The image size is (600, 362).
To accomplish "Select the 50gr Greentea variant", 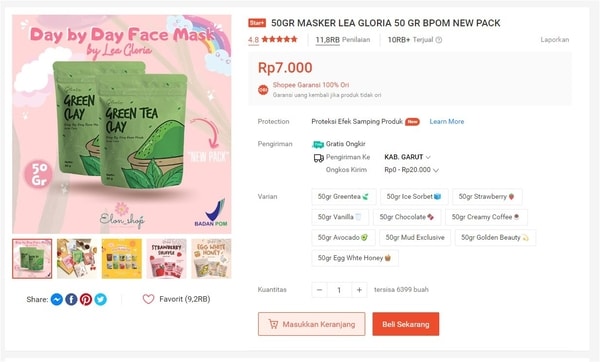I will 344,197.
